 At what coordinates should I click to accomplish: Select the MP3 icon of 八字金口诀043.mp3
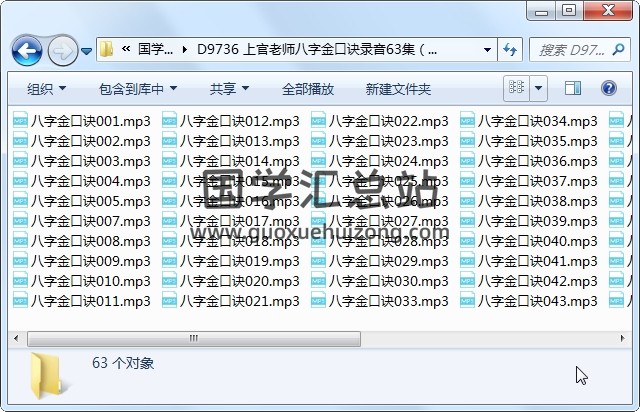click(467, 301)
